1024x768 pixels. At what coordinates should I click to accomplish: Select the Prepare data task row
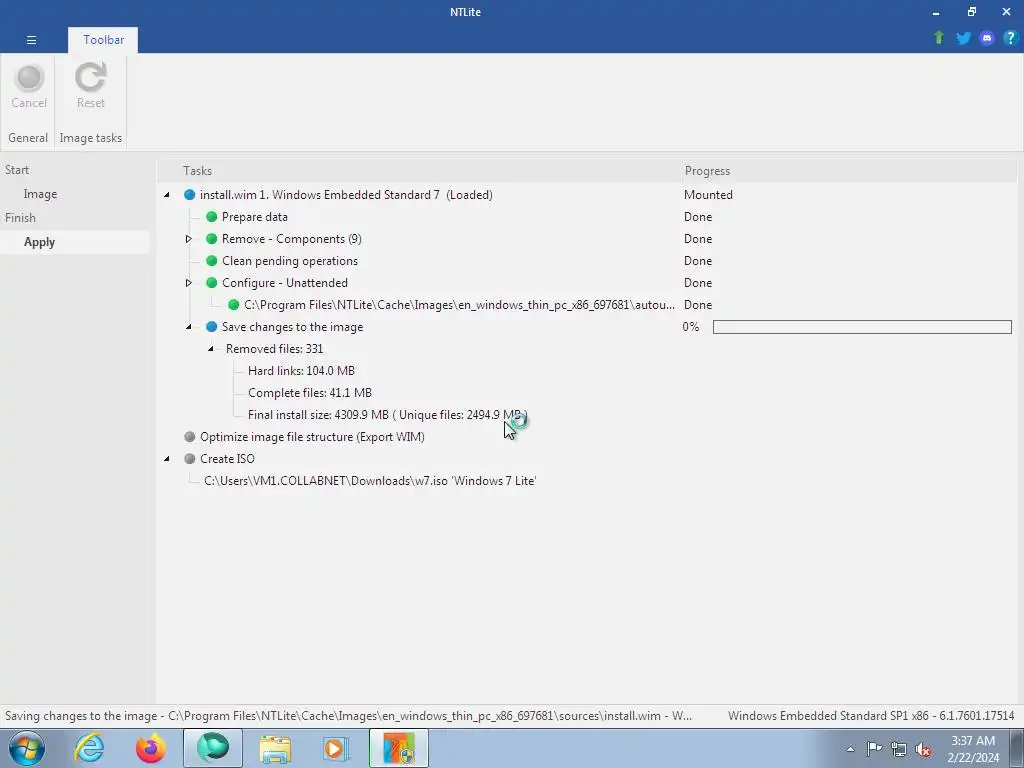(255, 217)
